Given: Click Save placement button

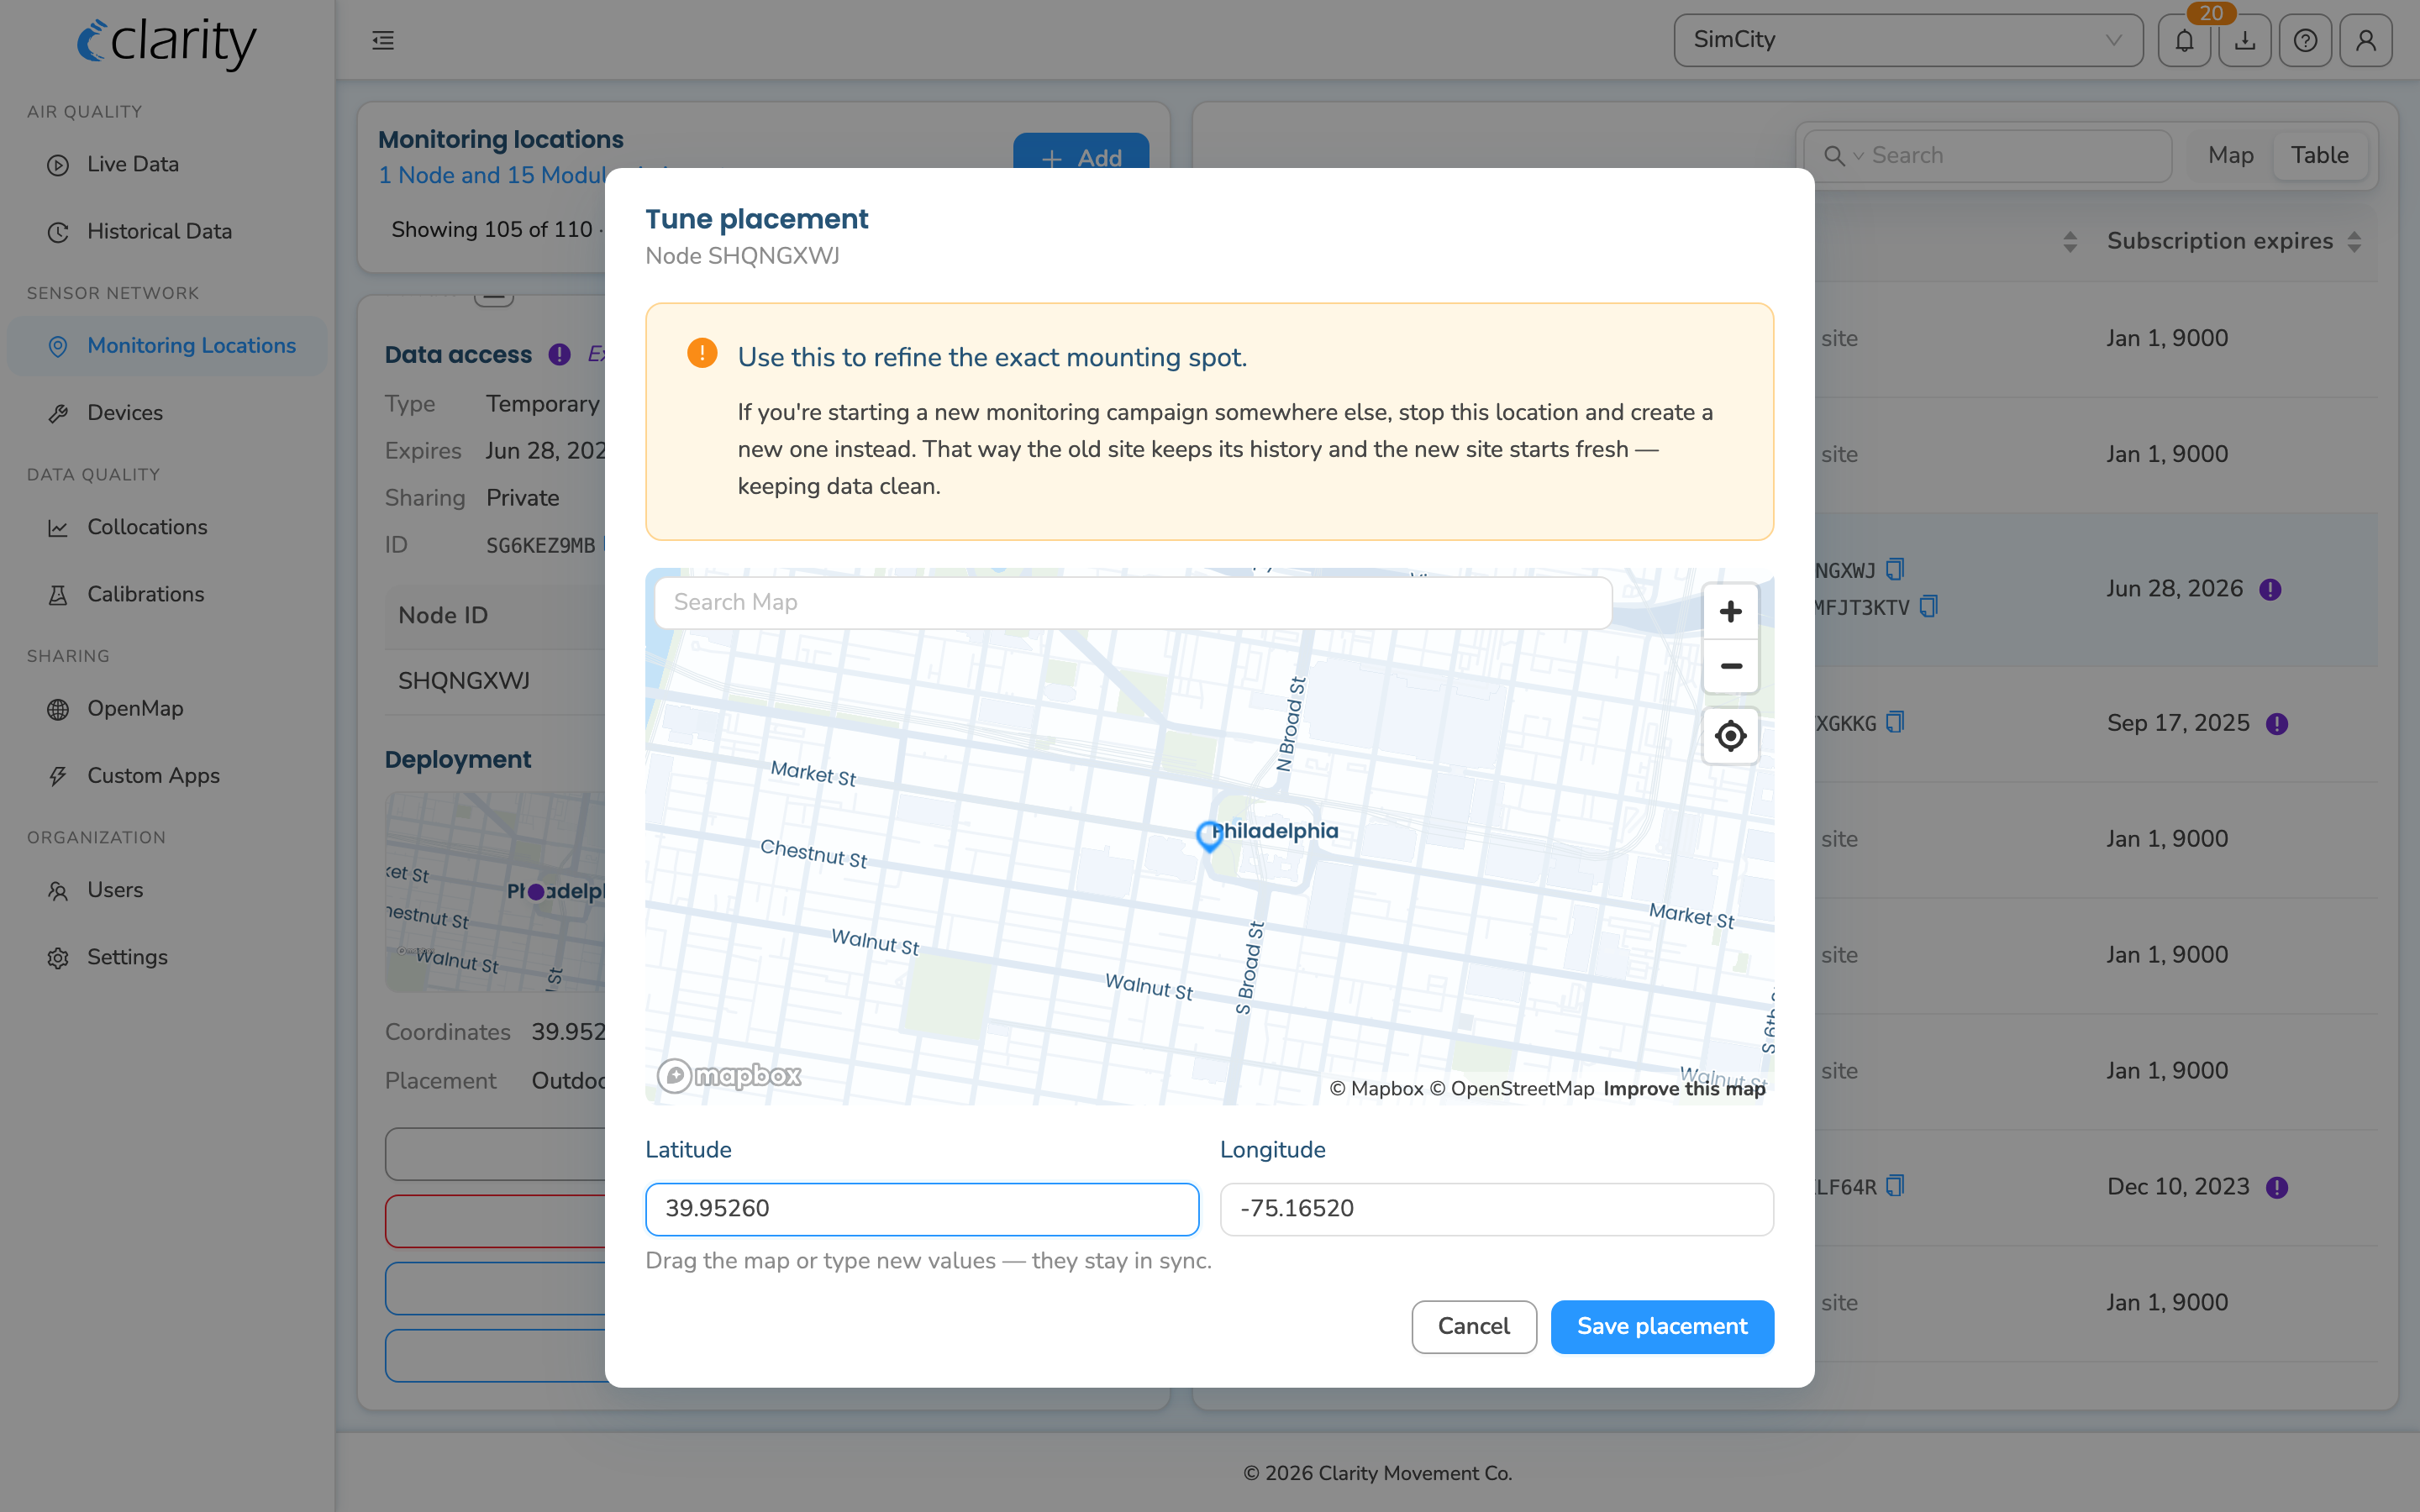Looking at the screenshot, I should (1662, 1327).
